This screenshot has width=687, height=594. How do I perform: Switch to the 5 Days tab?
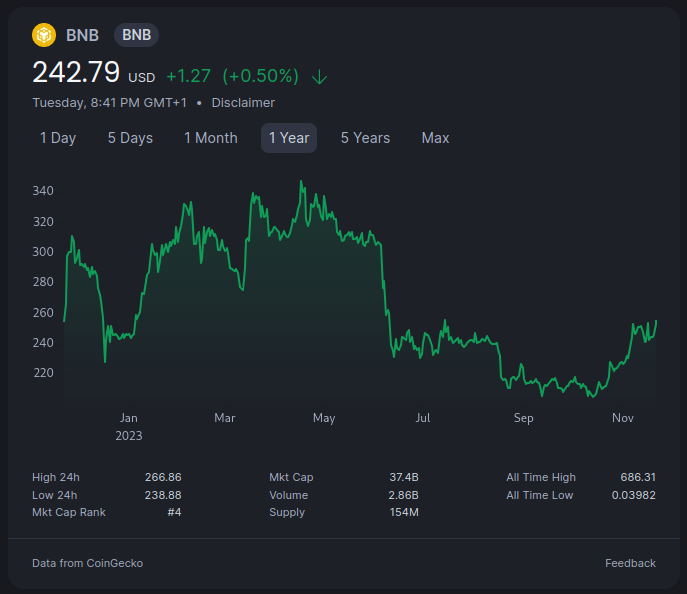tap(130, 138)
